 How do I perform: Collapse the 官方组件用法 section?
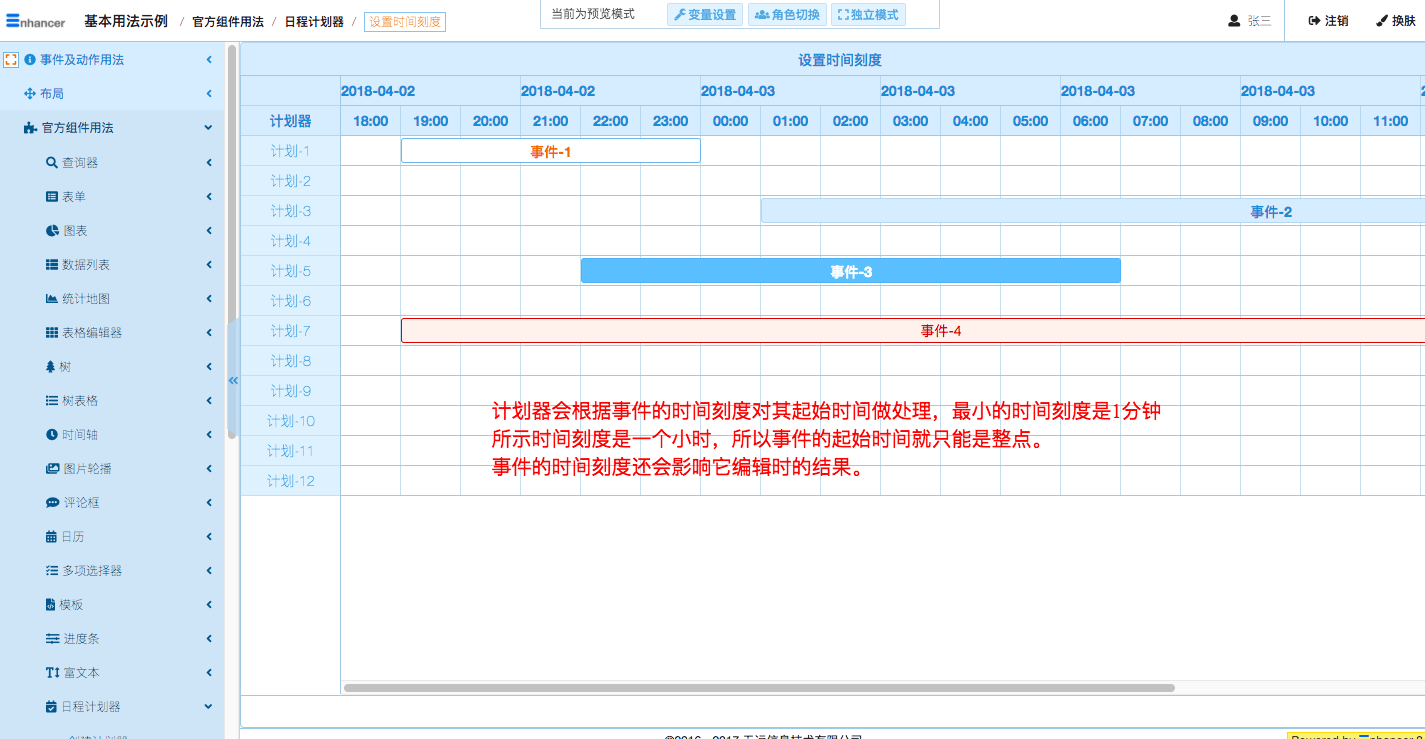click(208, 128)
